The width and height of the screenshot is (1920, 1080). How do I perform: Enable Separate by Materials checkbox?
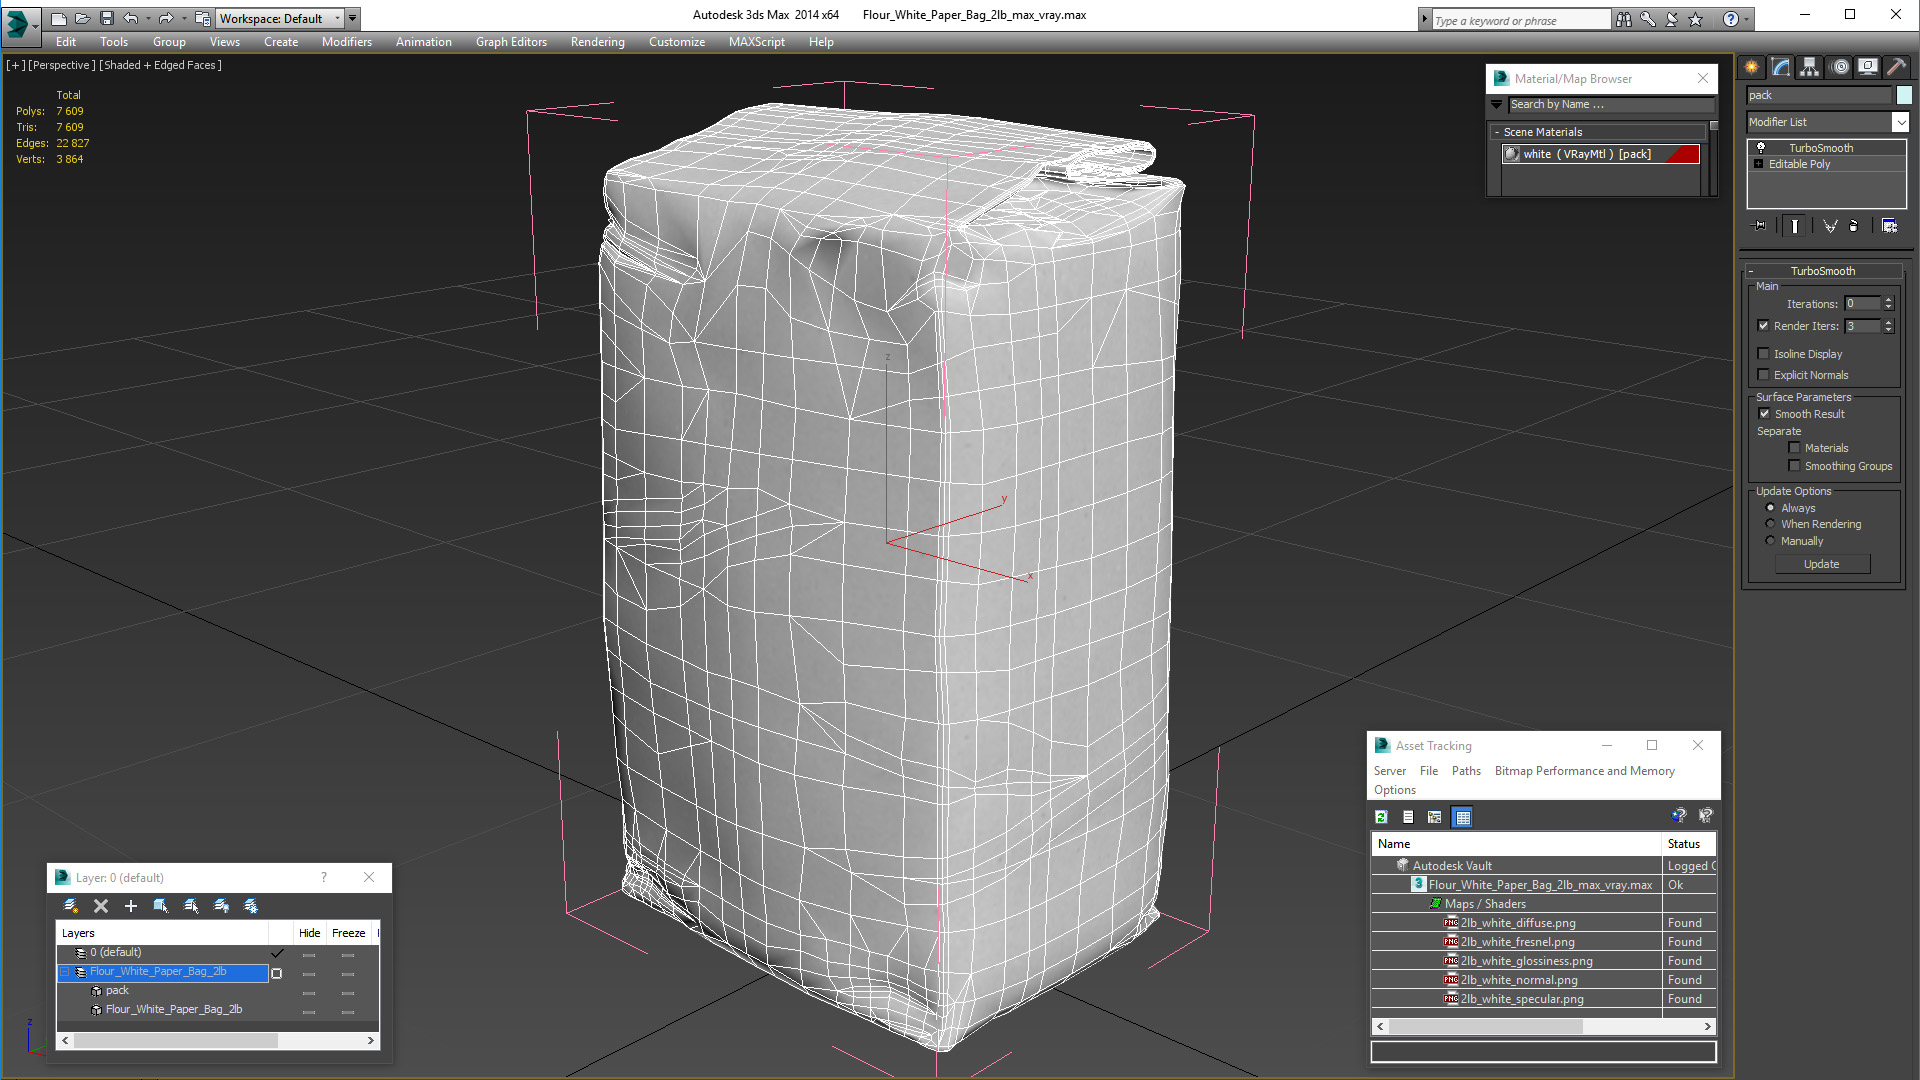1794,448
